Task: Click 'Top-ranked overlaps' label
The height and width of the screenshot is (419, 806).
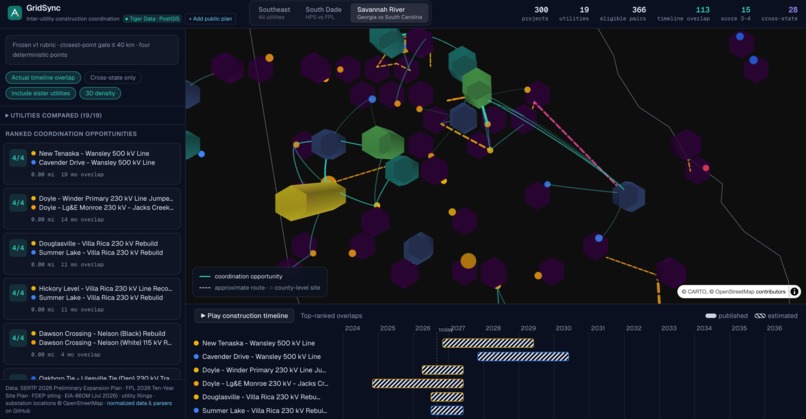Action: coord(331,316)
